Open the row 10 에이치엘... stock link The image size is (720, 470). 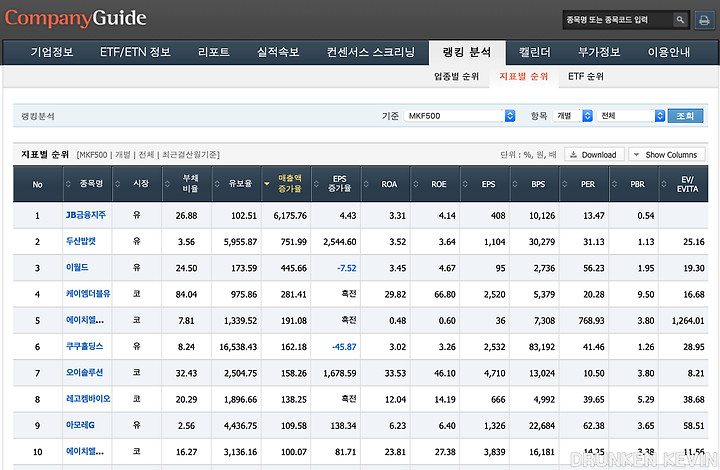click(x=85, y=451)
